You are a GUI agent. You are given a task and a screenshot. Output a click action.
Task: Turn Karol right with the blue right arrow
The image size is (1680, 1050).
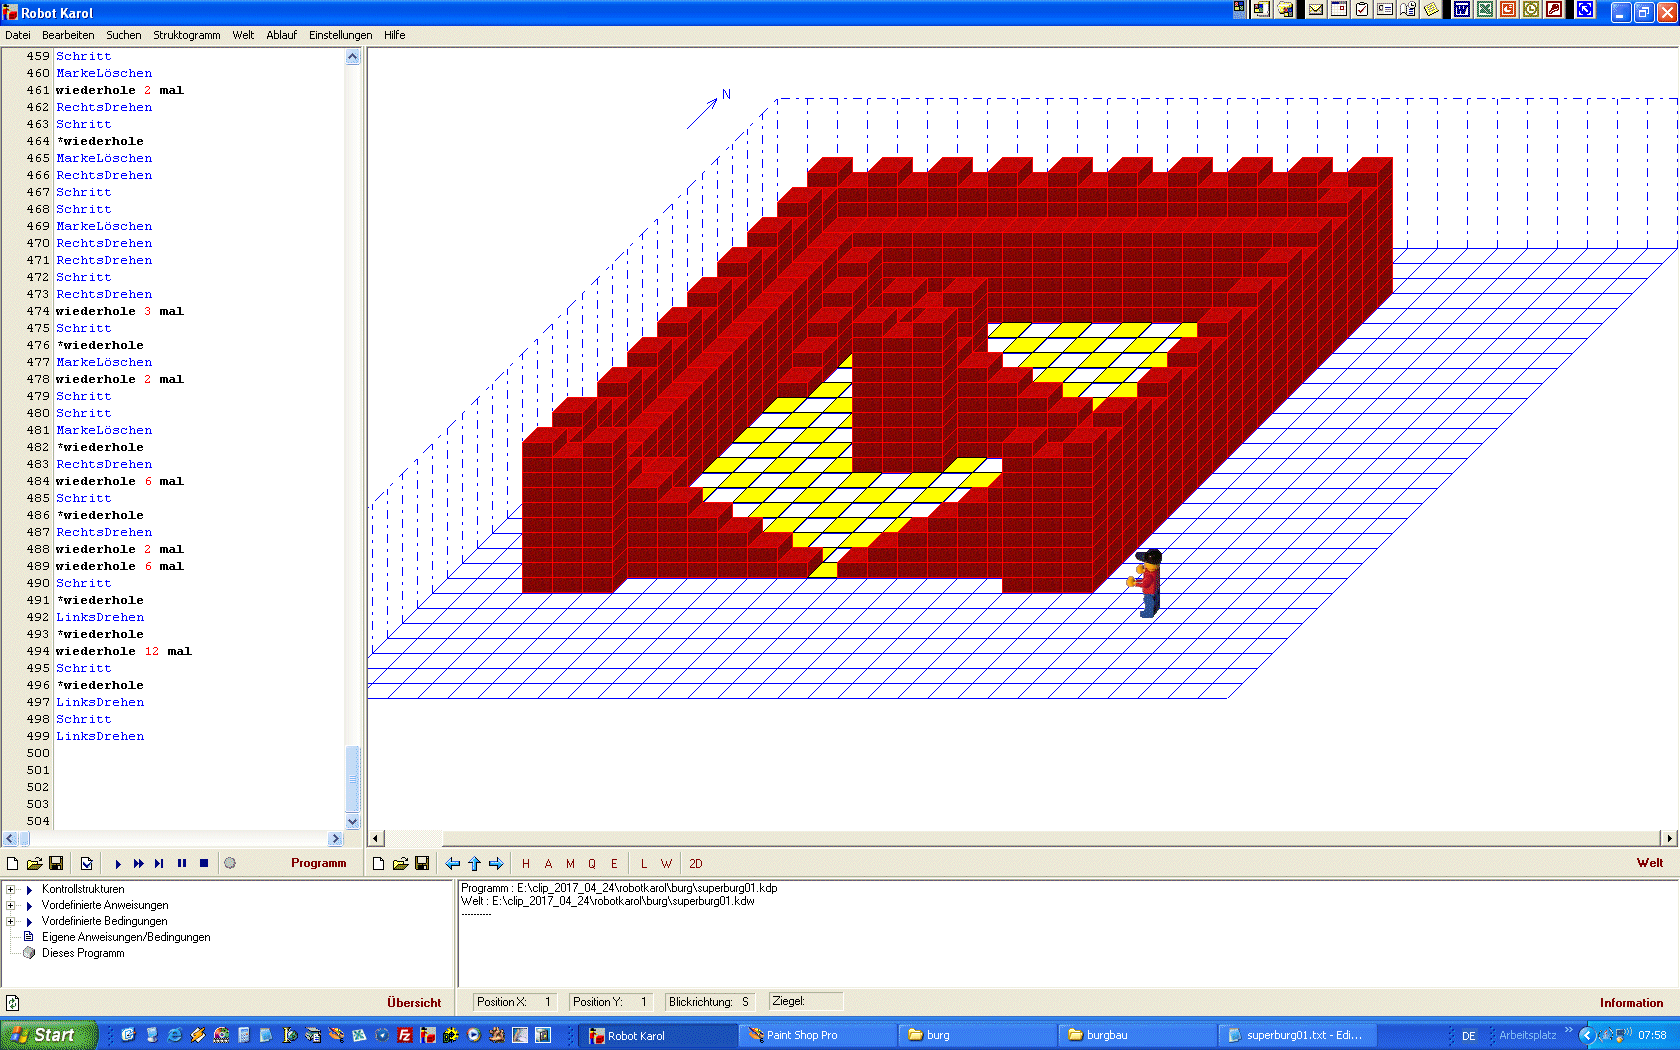(x=496, y=864)
